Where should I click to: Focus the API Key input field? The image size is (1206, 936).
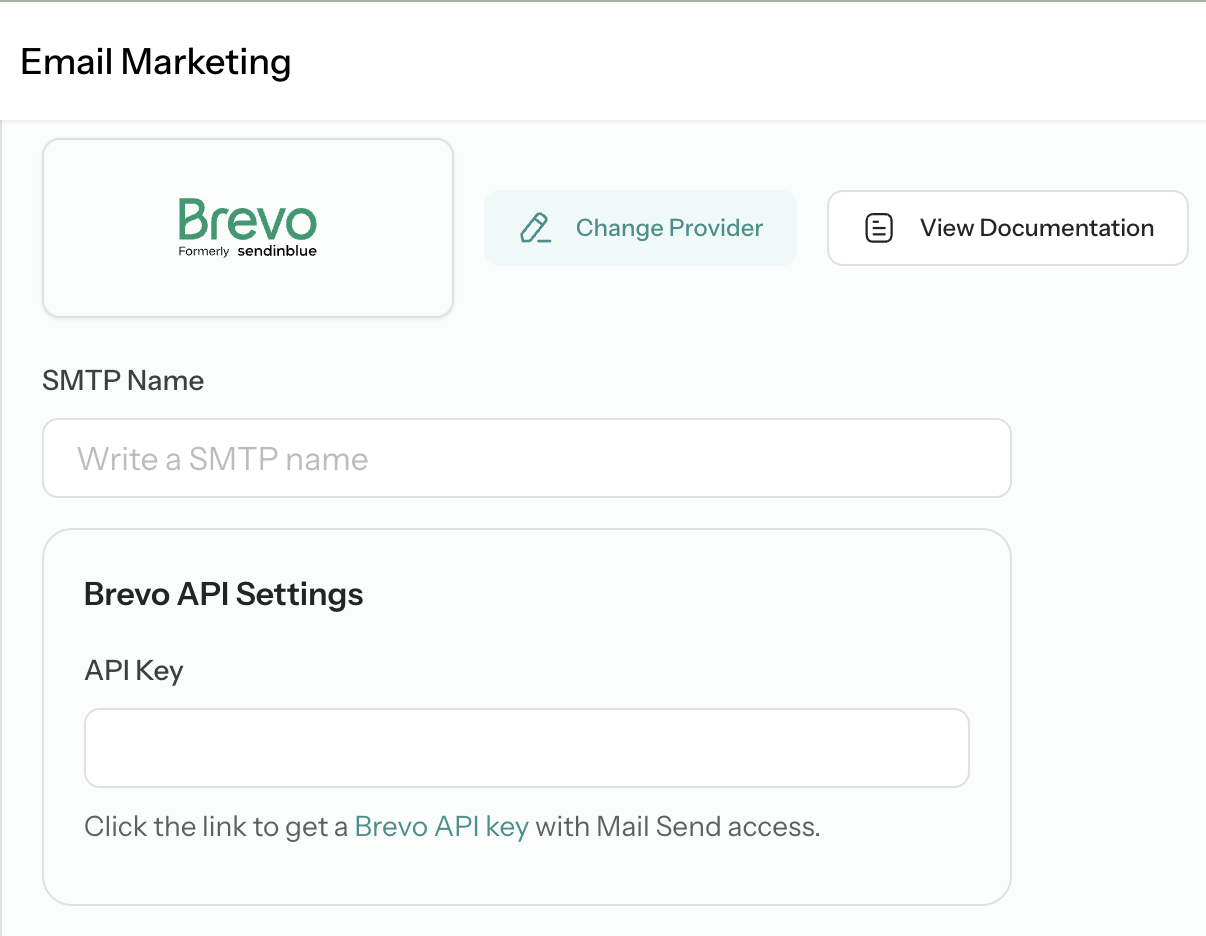tap(527, 748)
